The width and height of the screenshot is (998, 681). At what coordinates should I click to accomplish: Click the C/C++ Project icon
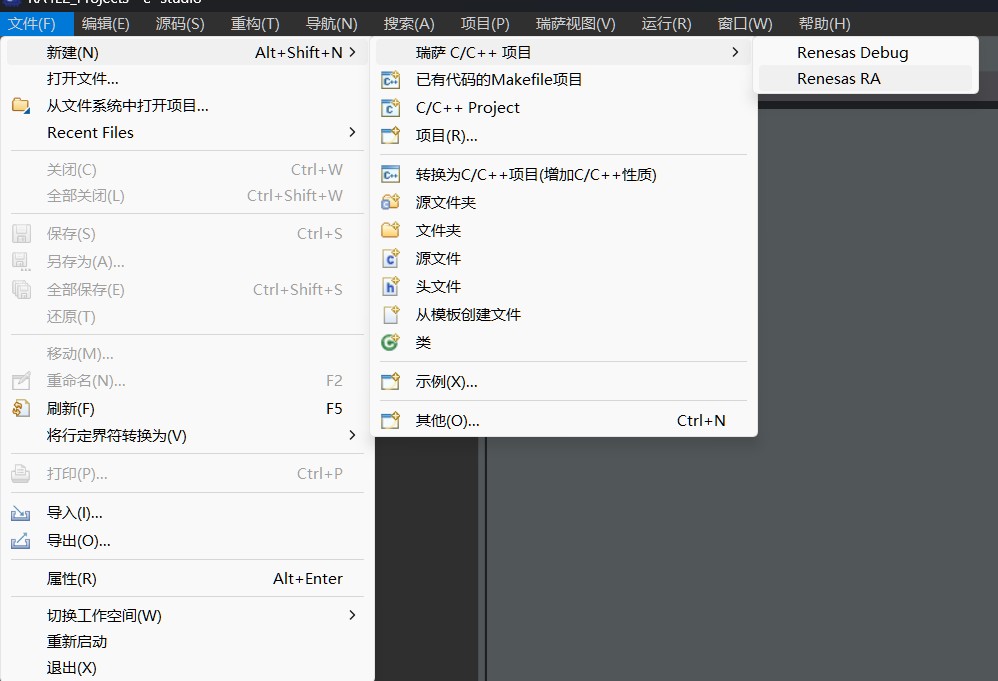pyautogui.click(x=391, y=108)
